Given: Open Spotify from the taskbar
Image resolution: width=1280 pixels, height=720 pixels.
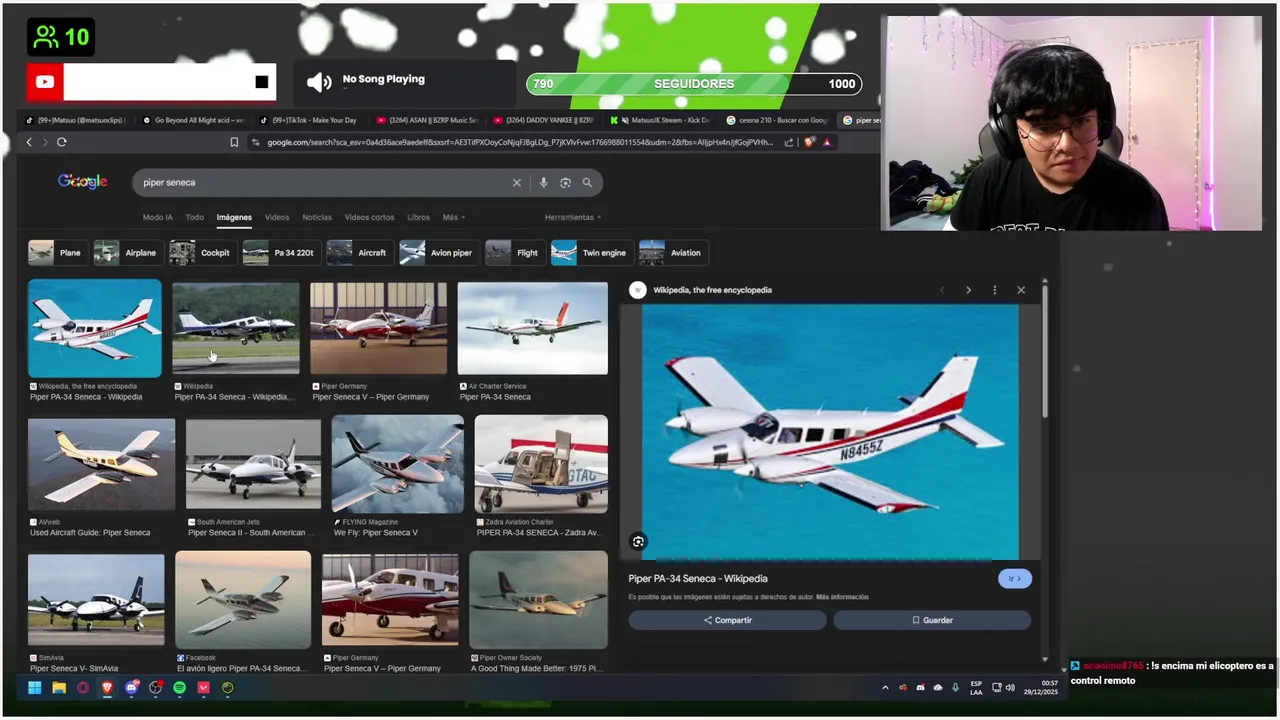Looking at the screenshot, I should [x=179, y=688].
